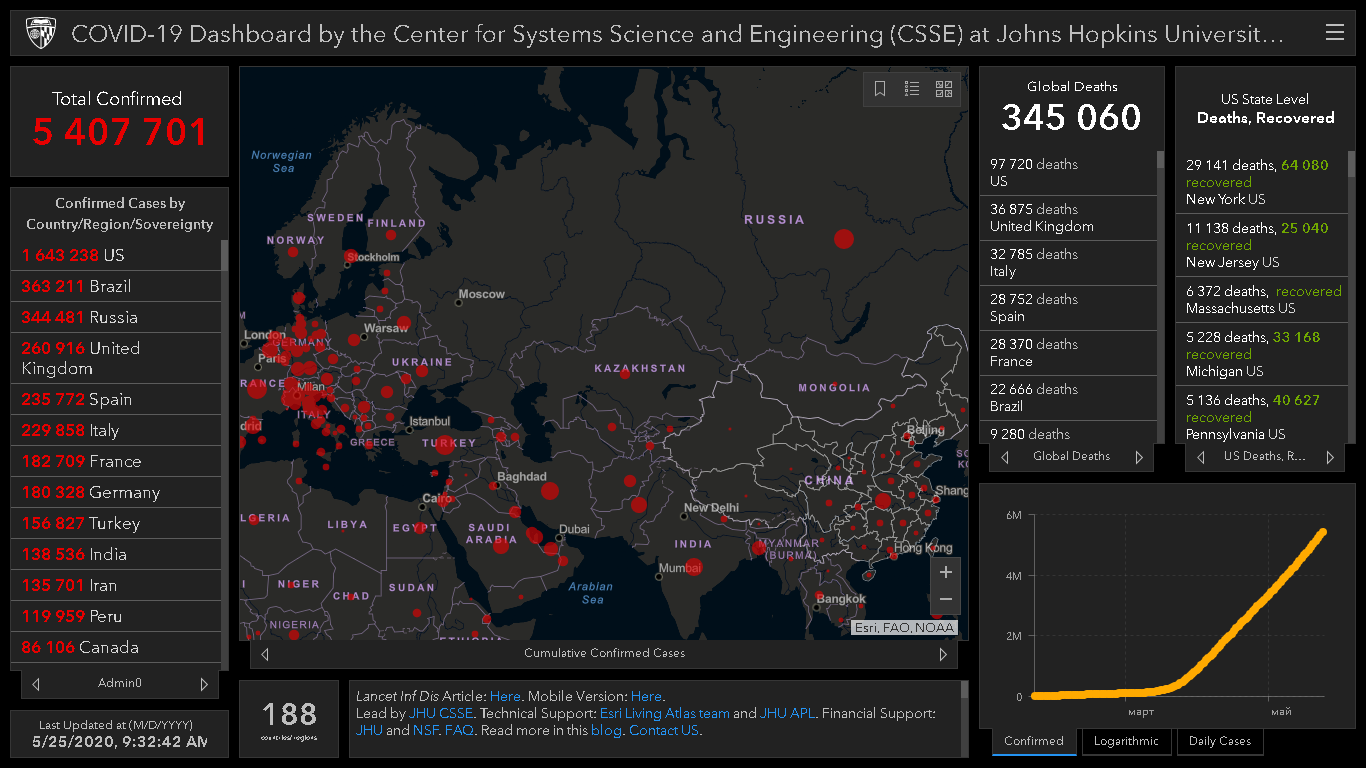Zoom in on the map
This screenshot has height=768, width=1366.
(x=945, y=573)
